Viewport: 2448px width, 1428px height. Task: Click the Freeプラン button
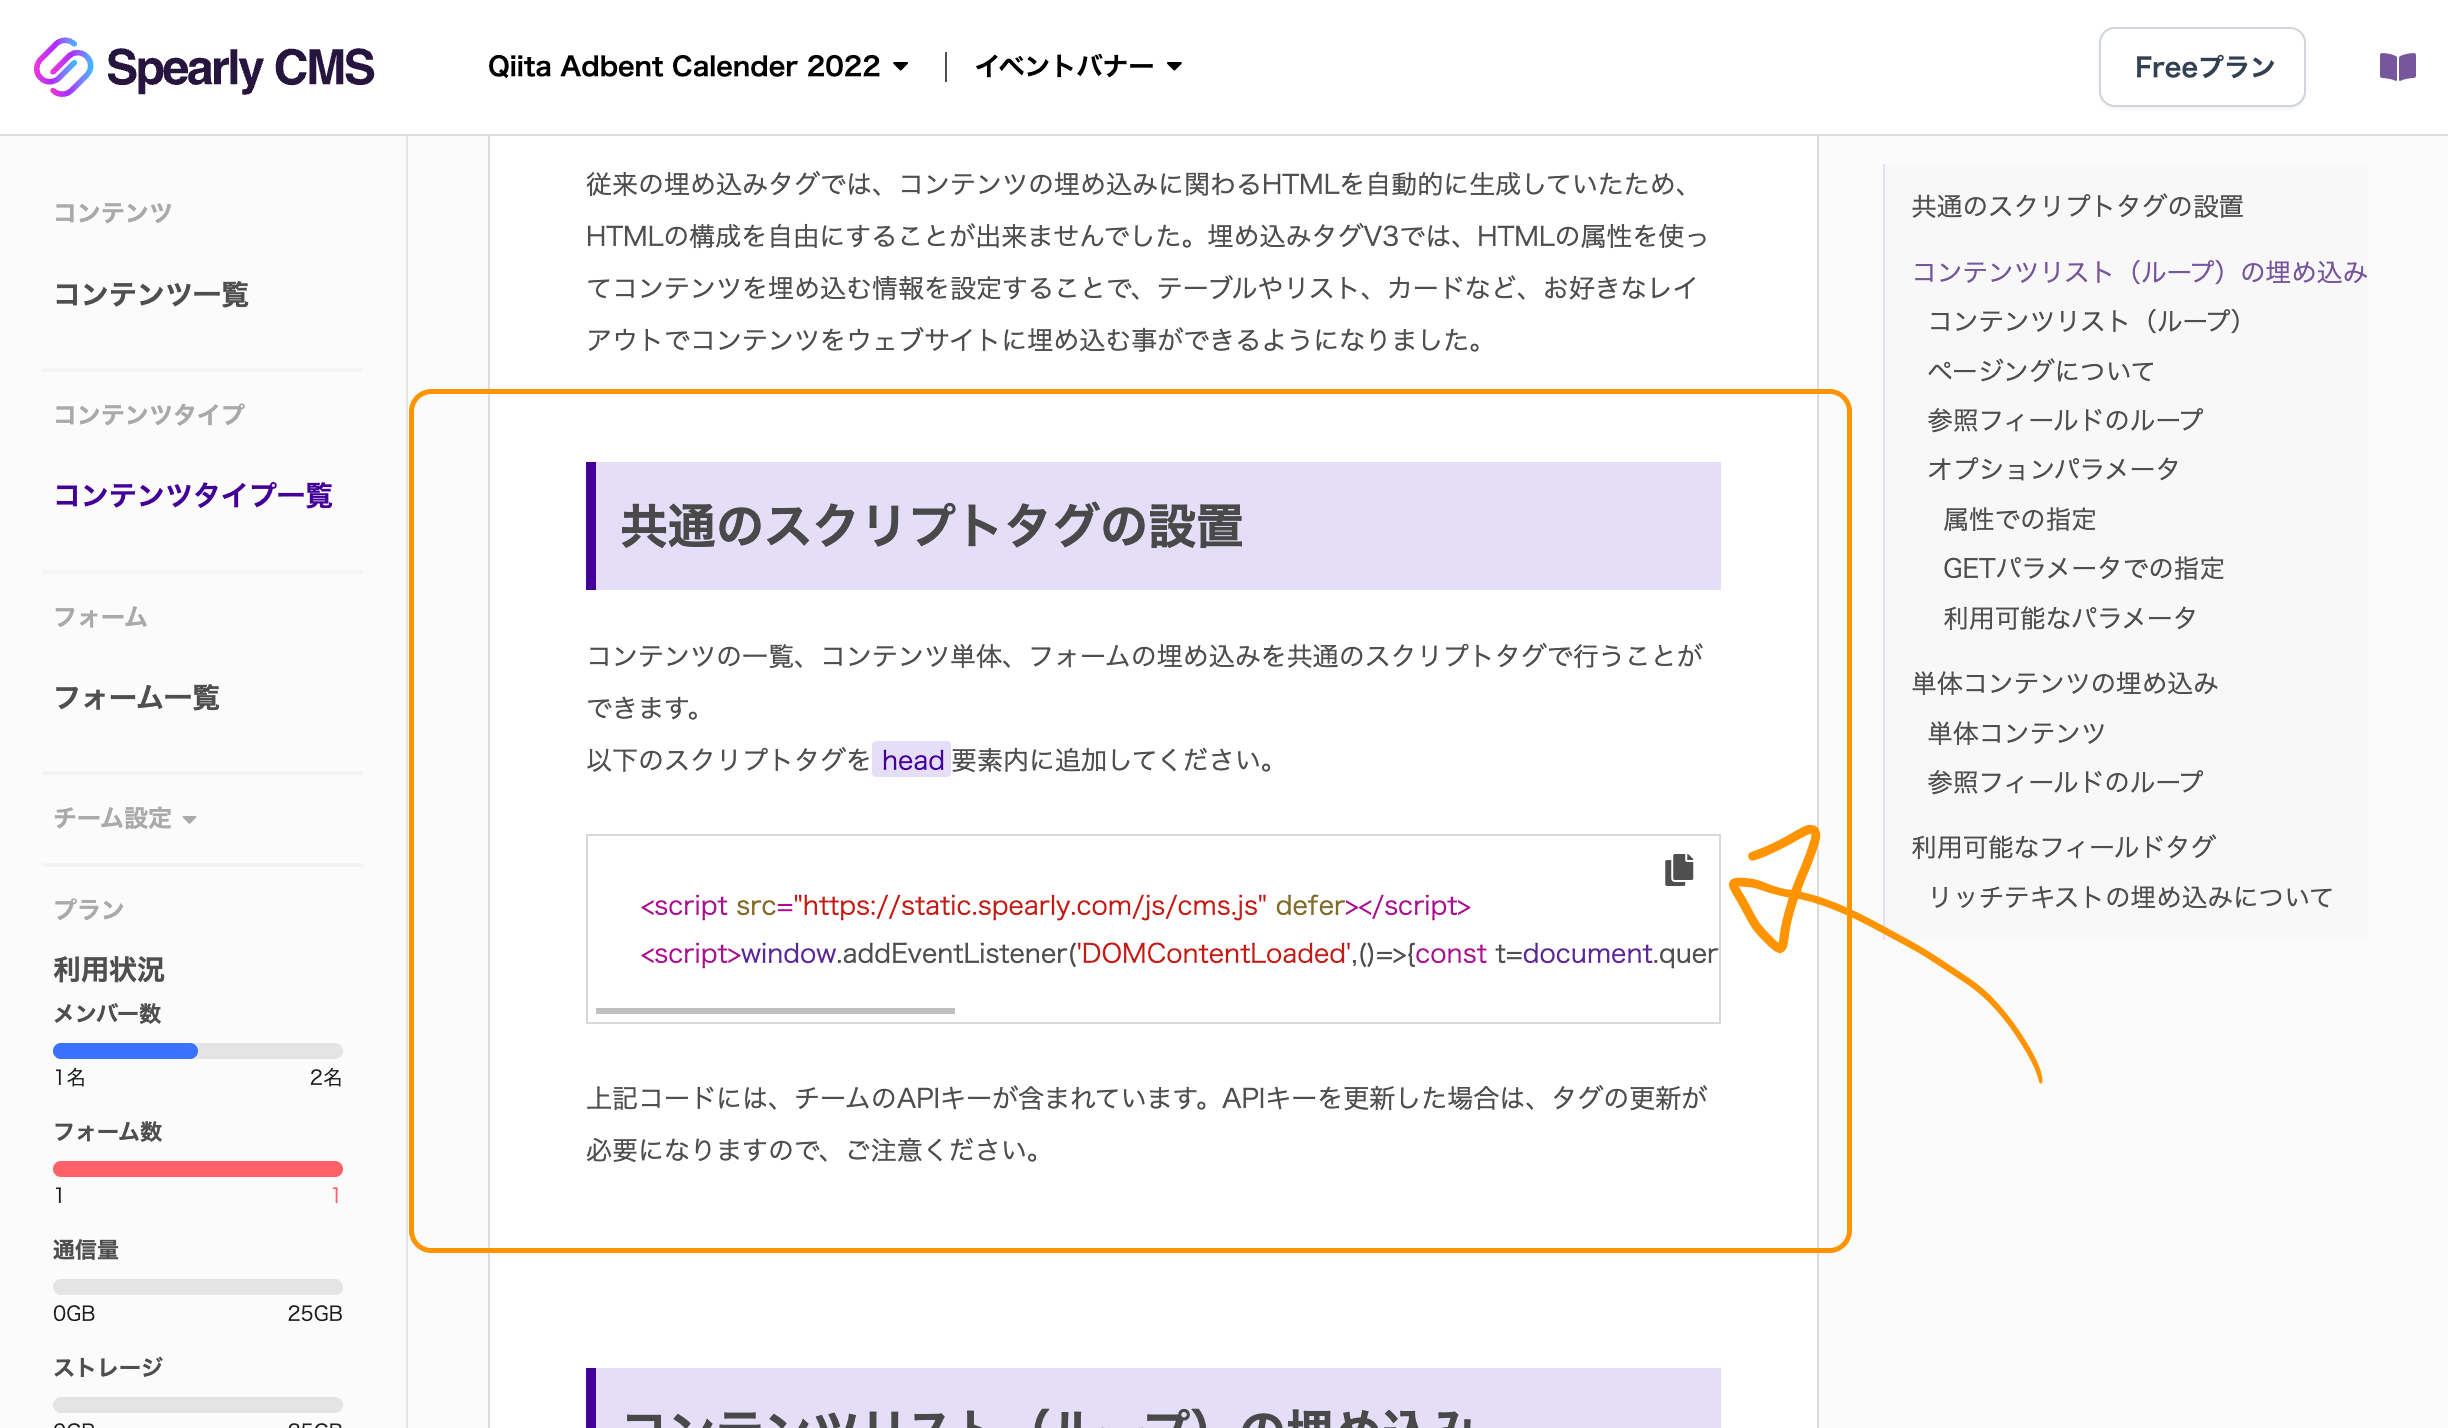point(2202,66)
